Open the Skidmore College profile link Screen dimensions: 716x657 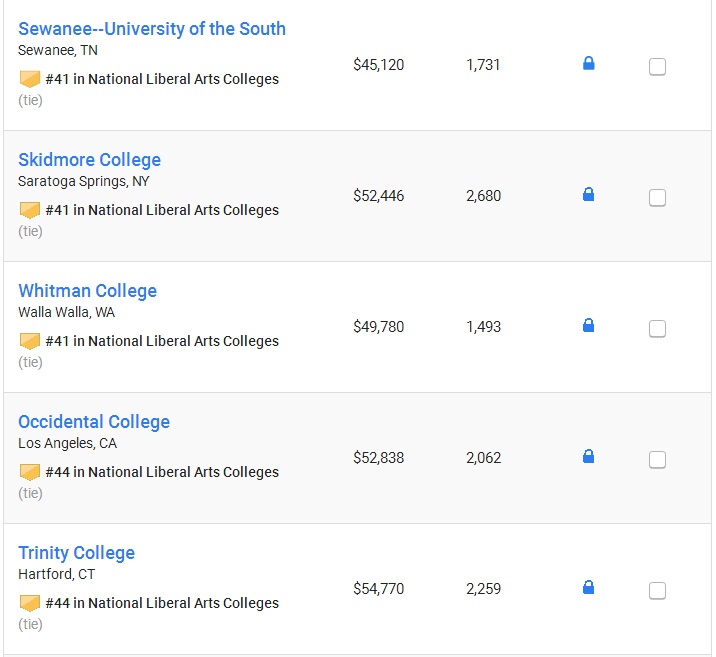click(x=90, y=160)
